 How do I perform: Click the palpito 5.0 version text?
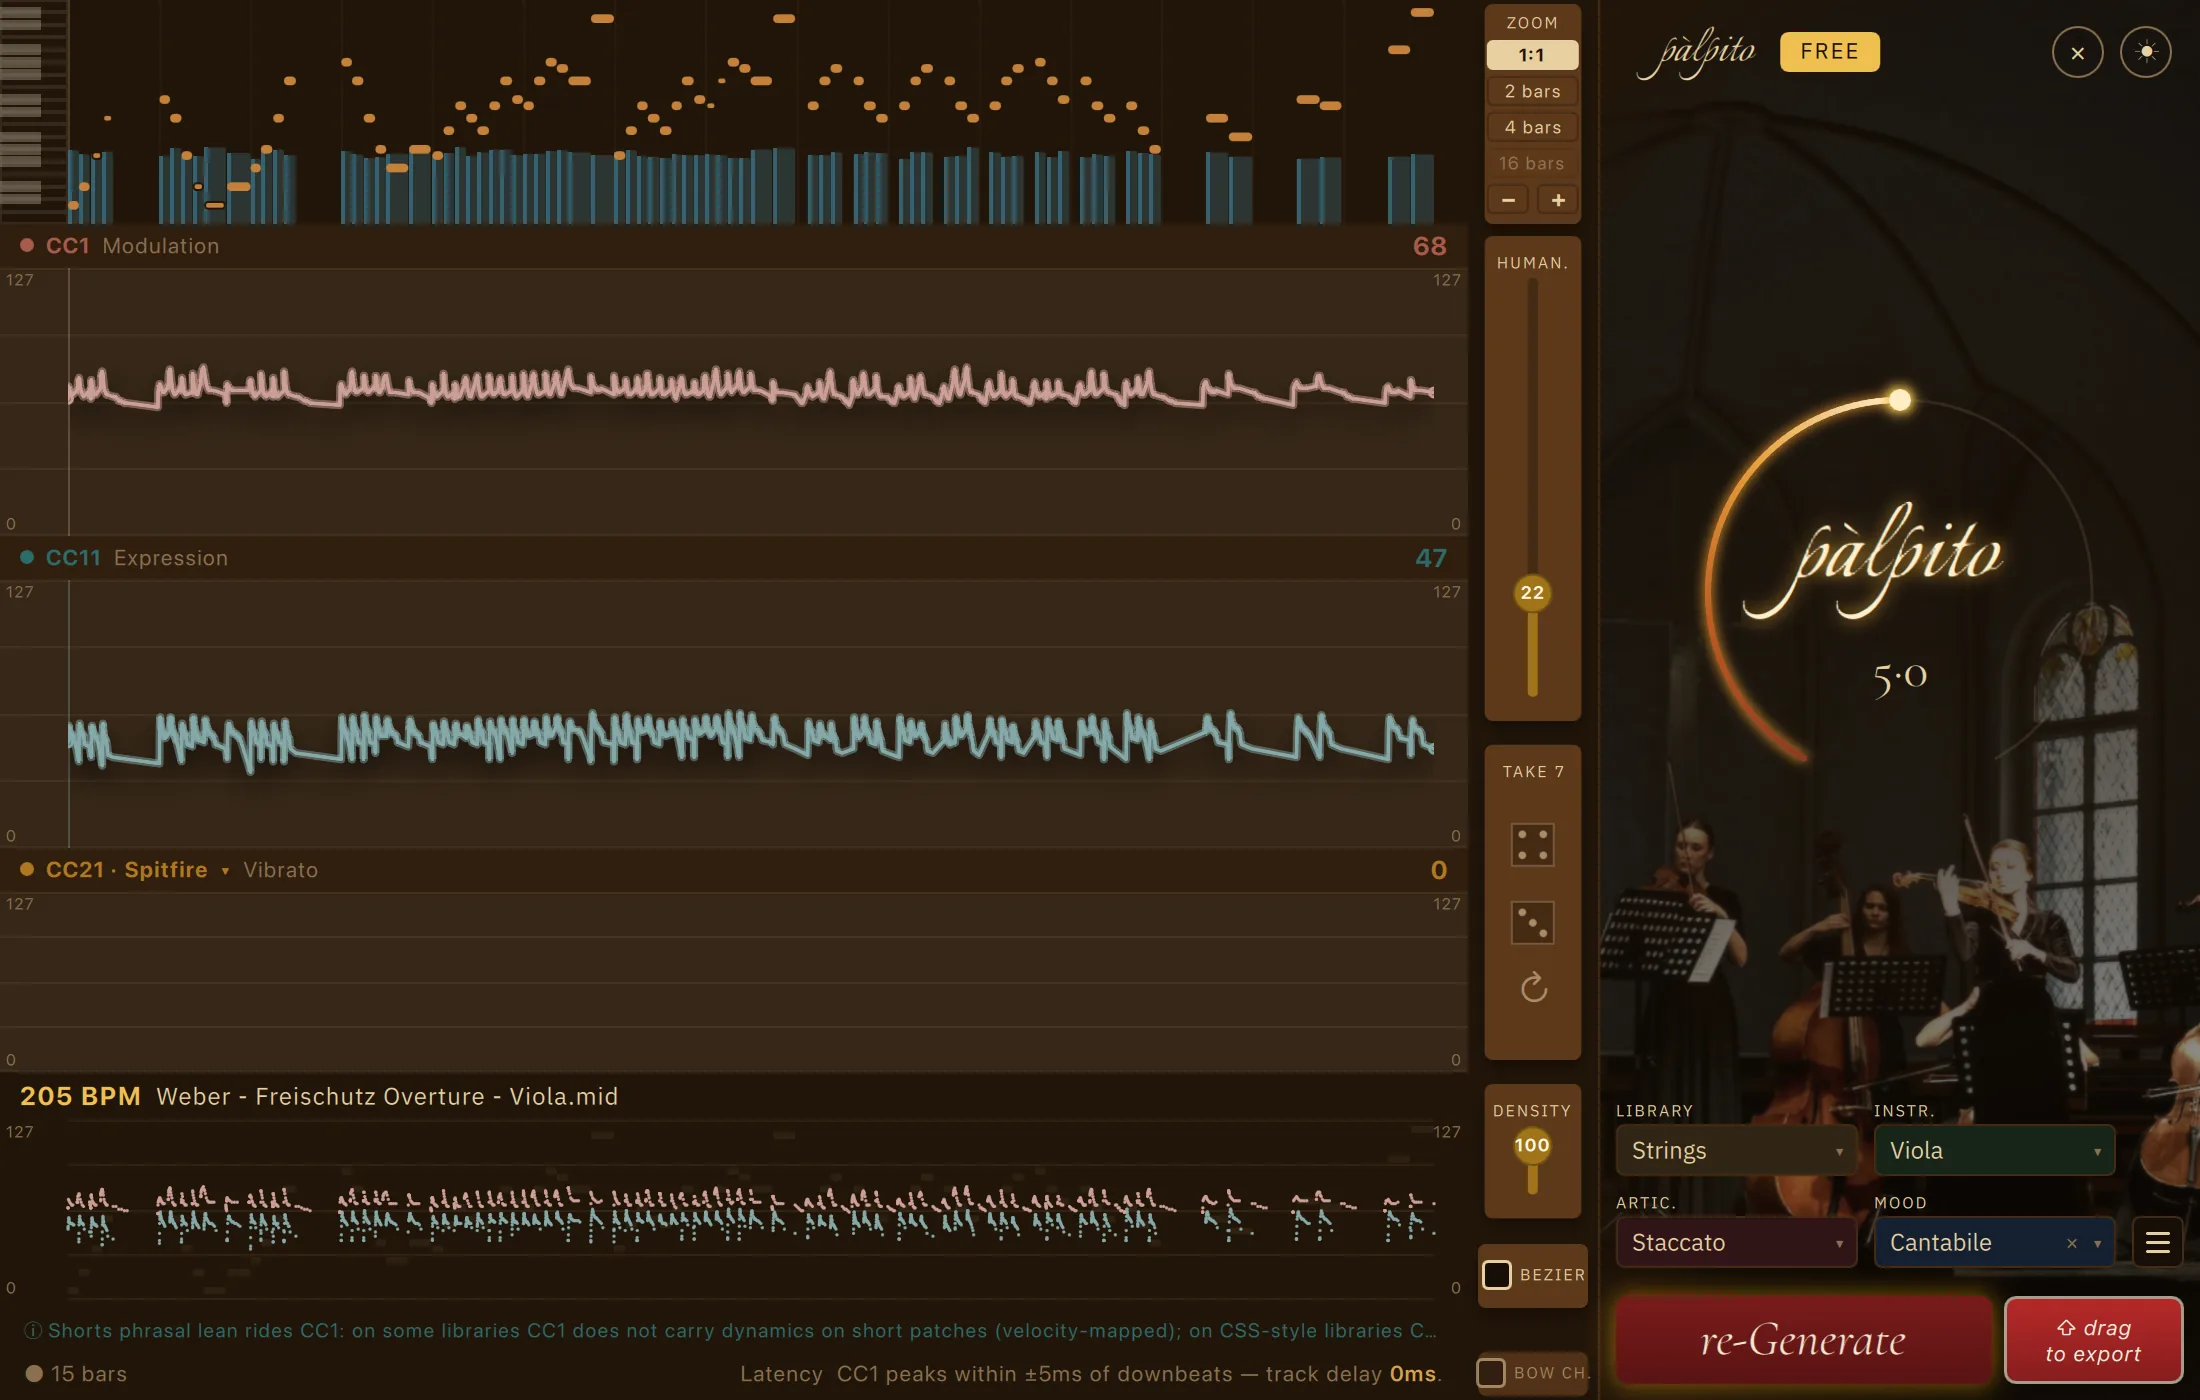1899,677
